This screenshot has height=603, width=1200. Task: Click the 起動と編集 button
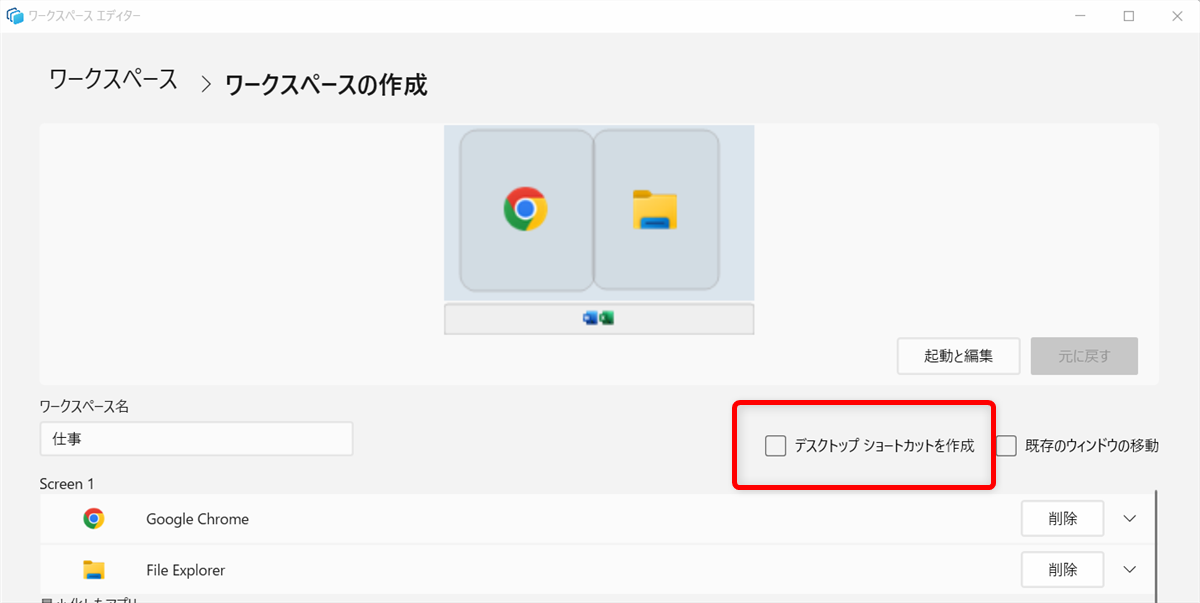coord(958,356)
